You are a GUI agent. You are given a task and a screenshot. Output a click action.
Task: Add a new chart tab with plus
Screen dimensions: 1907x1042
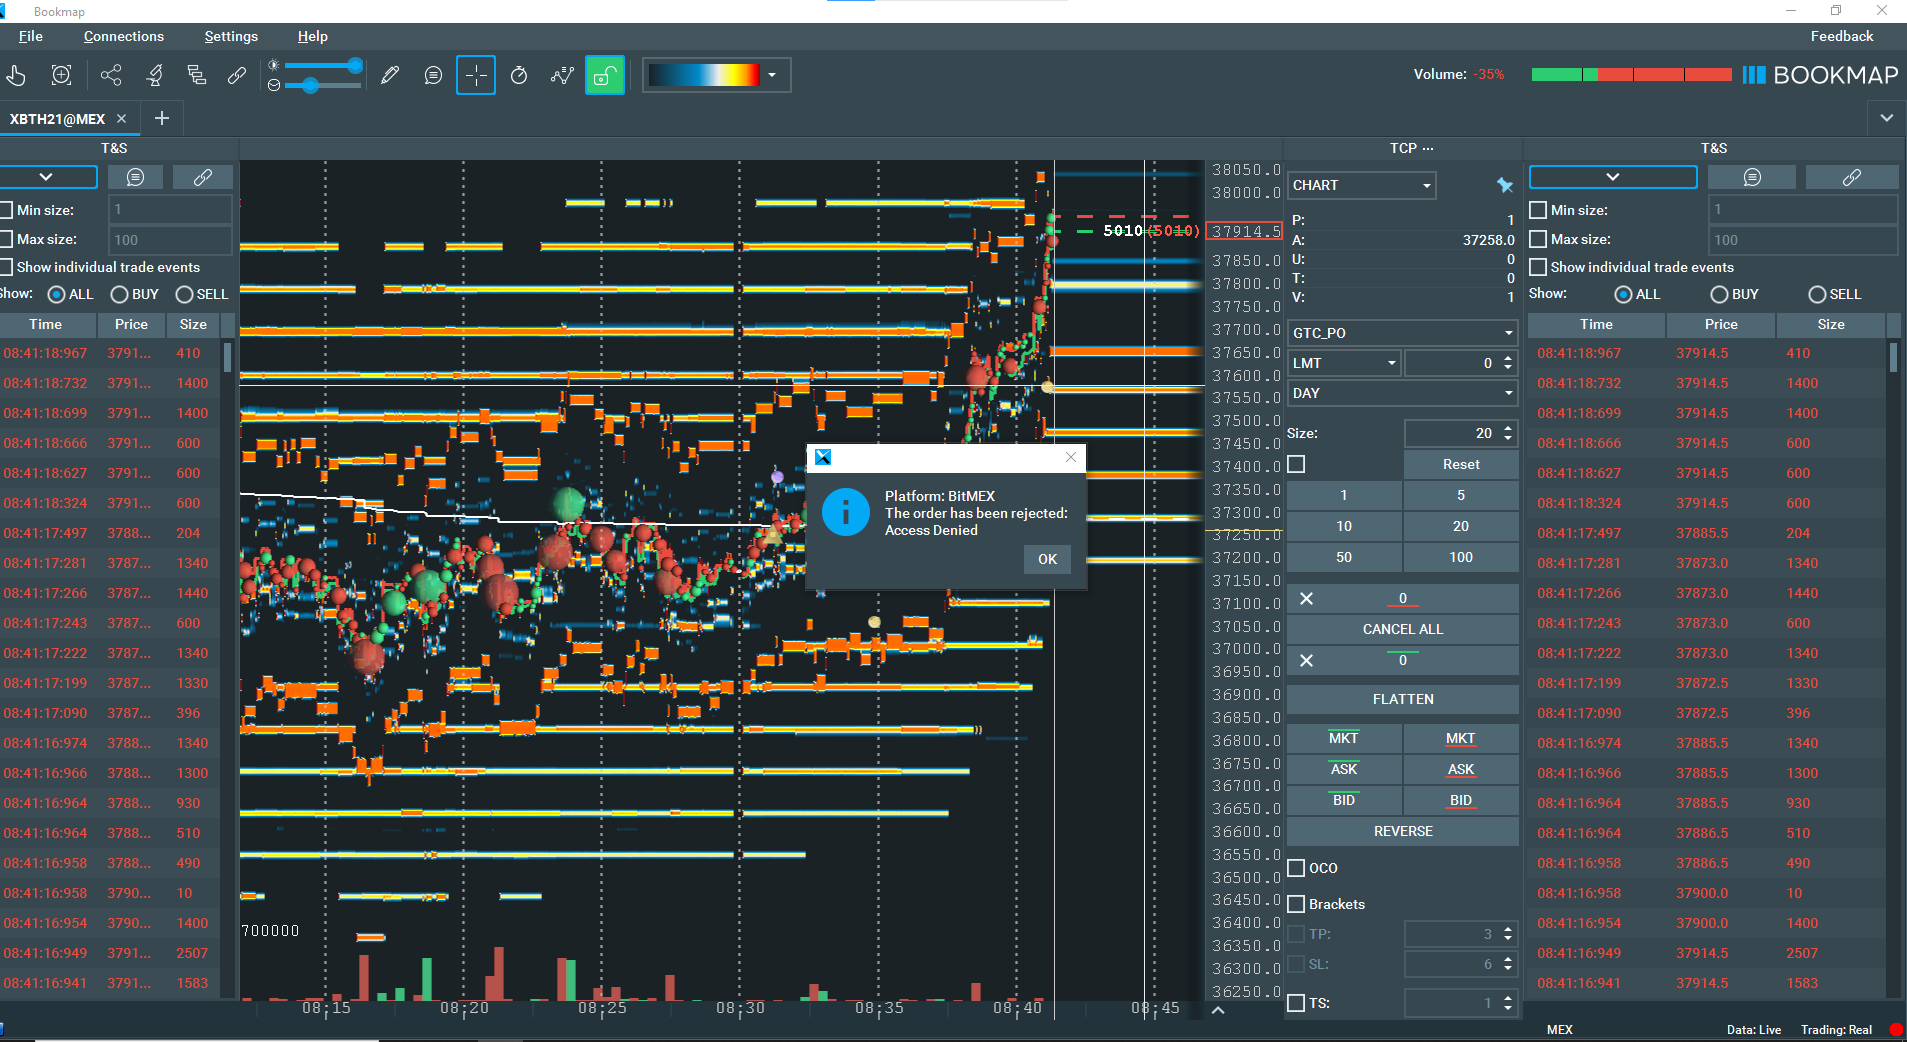tap(162, 118)
